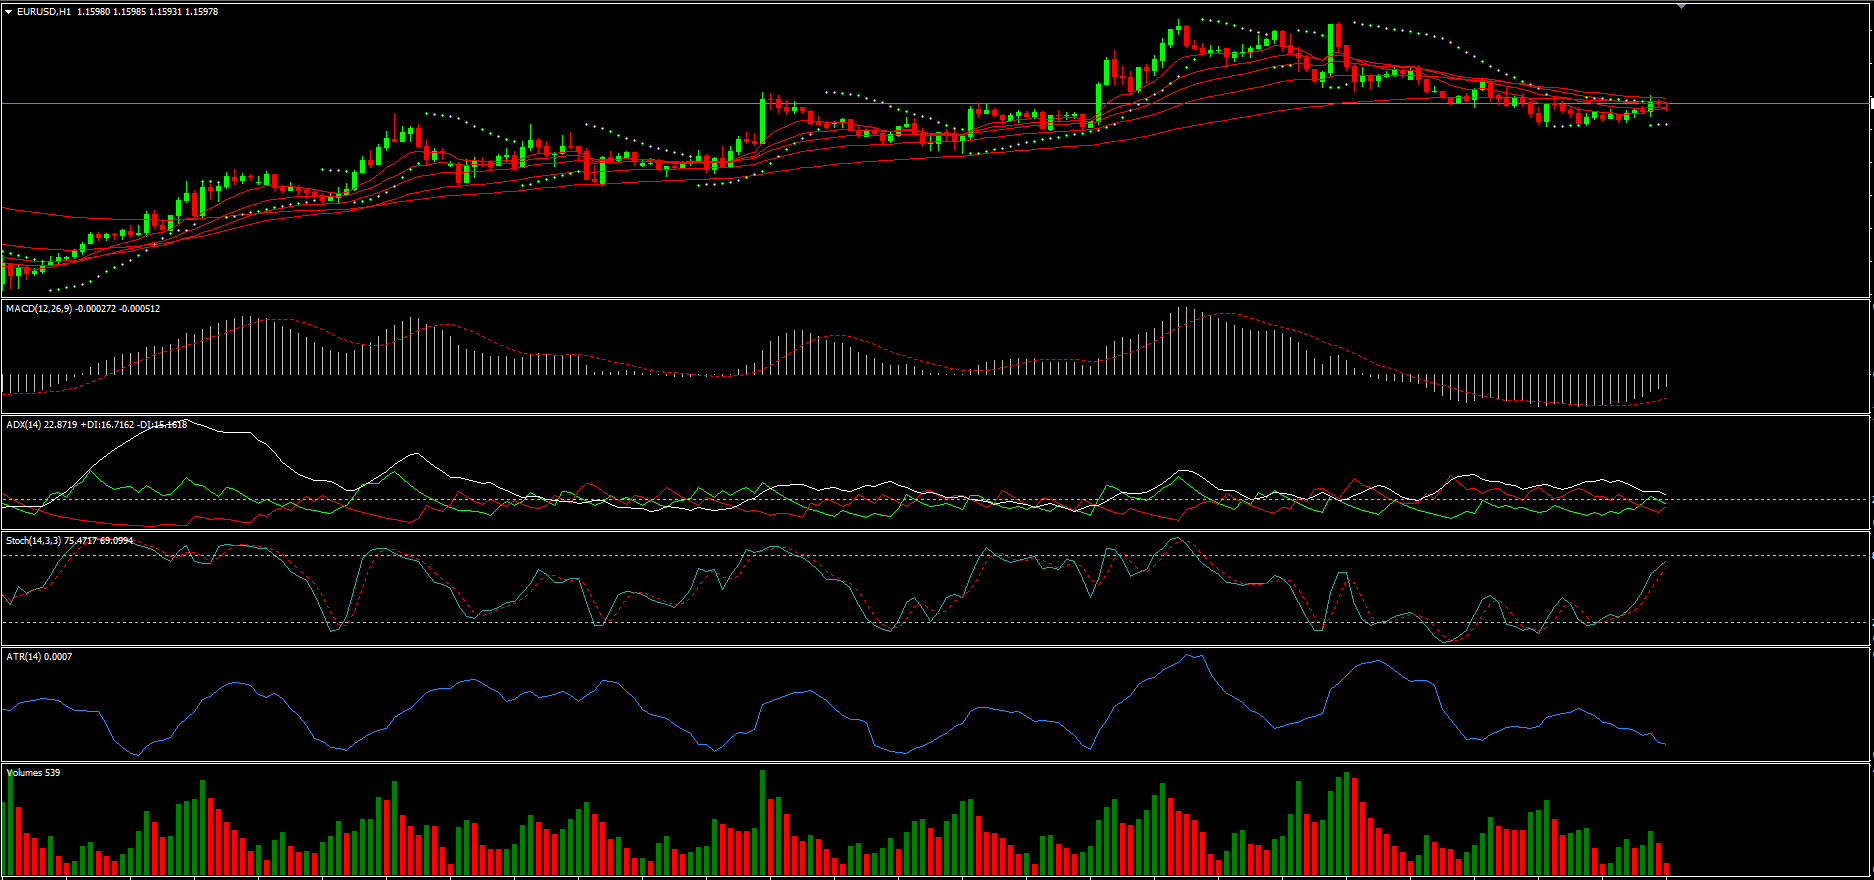
Task: Click the EURUSD,H1 symbol title text
Action: coord(44,12)
